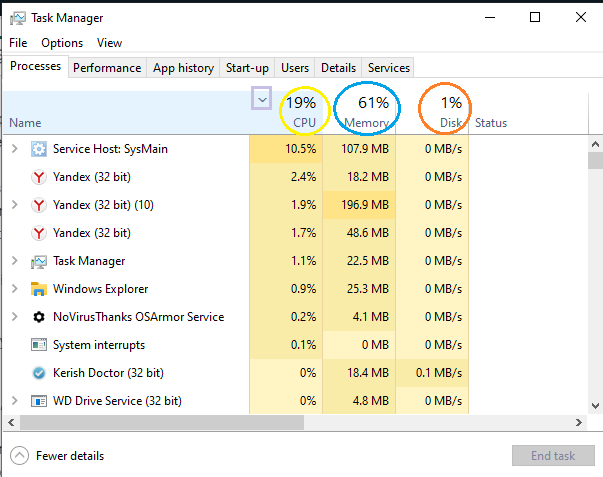Expand the Windows Explorer process group

14,289
